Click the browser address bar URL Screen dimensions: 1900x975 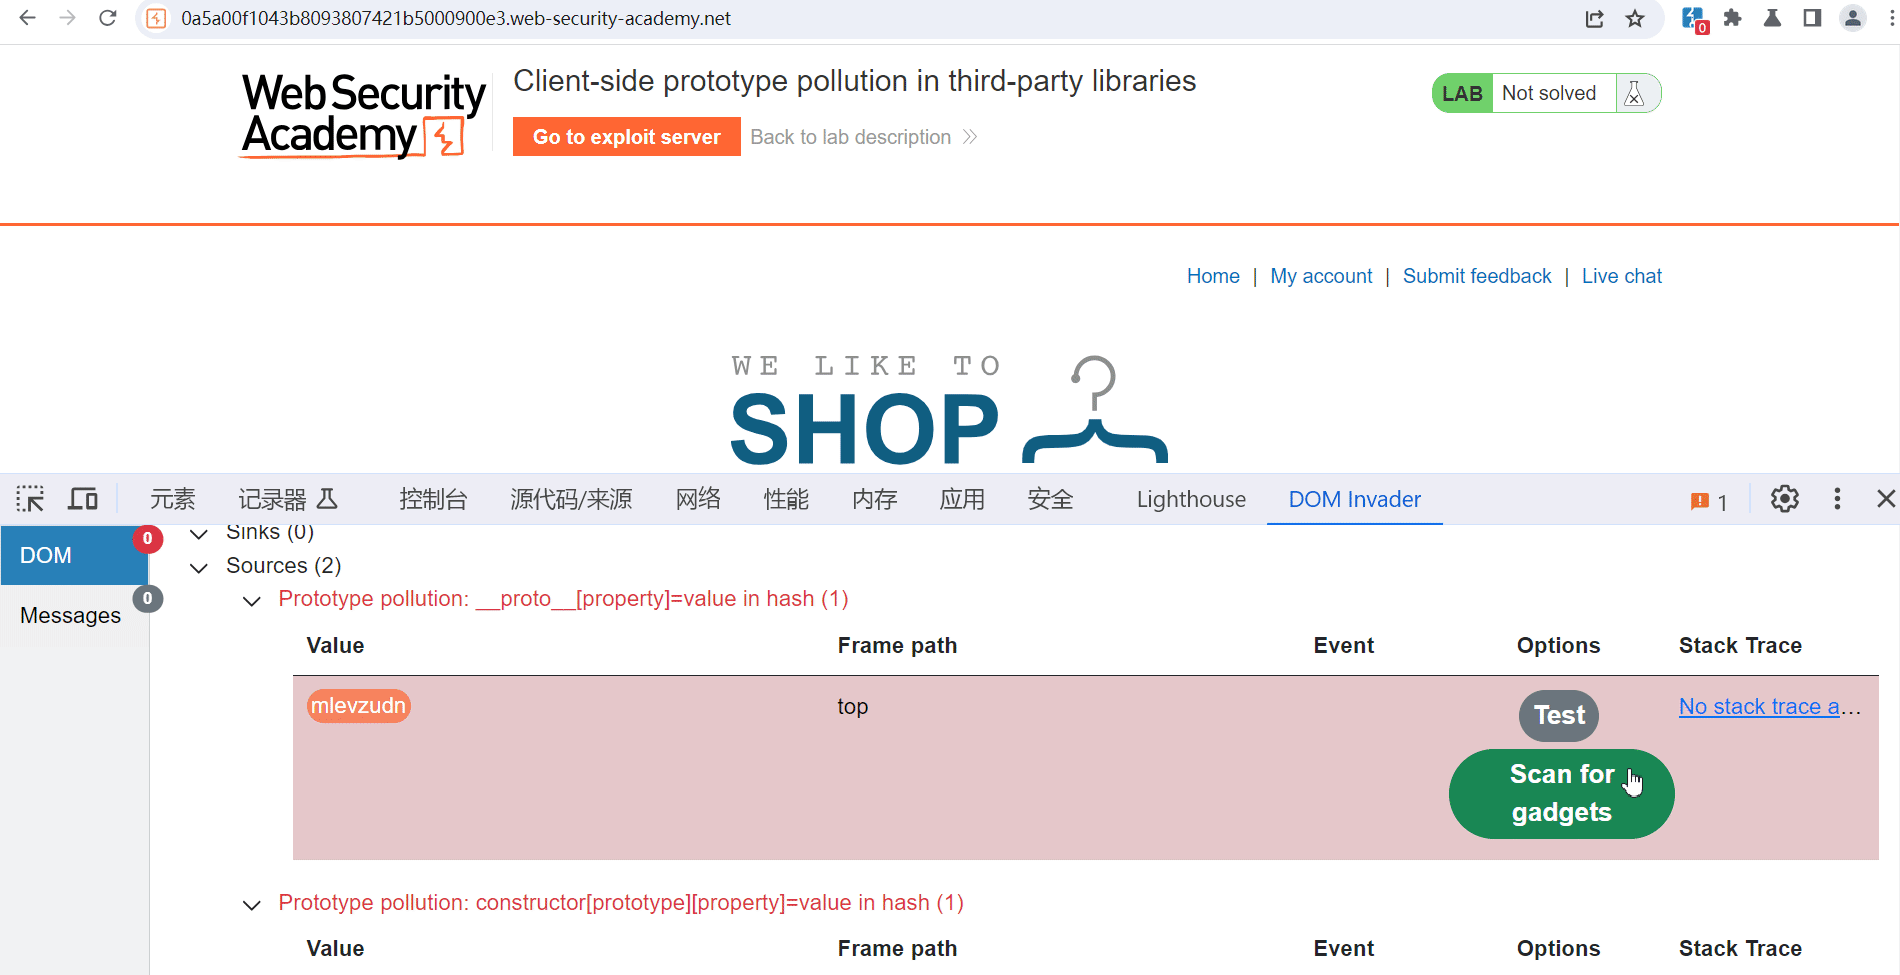click(456, 18)
